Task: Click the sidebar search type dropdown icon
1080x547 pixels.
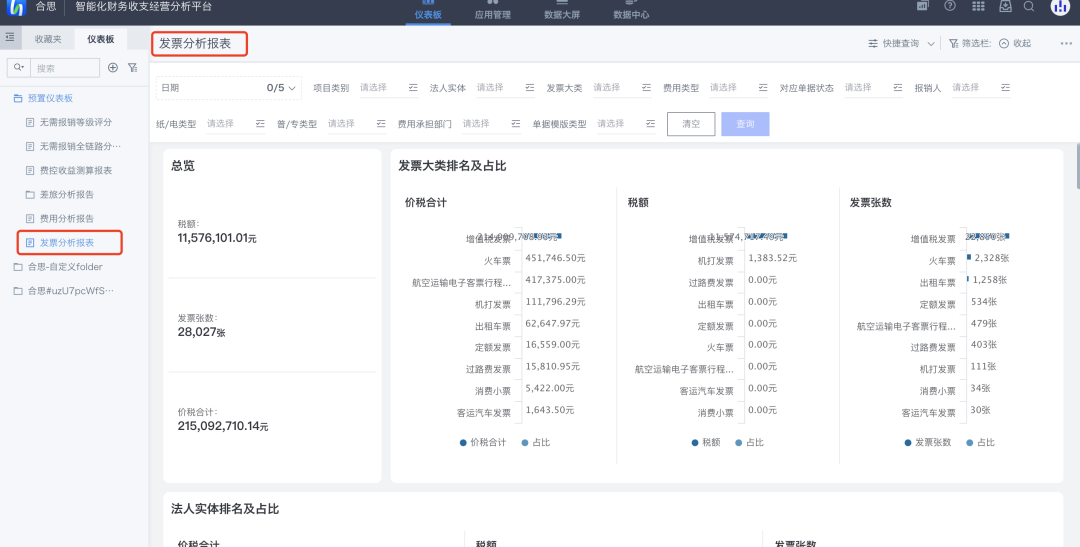Action: 19,68
